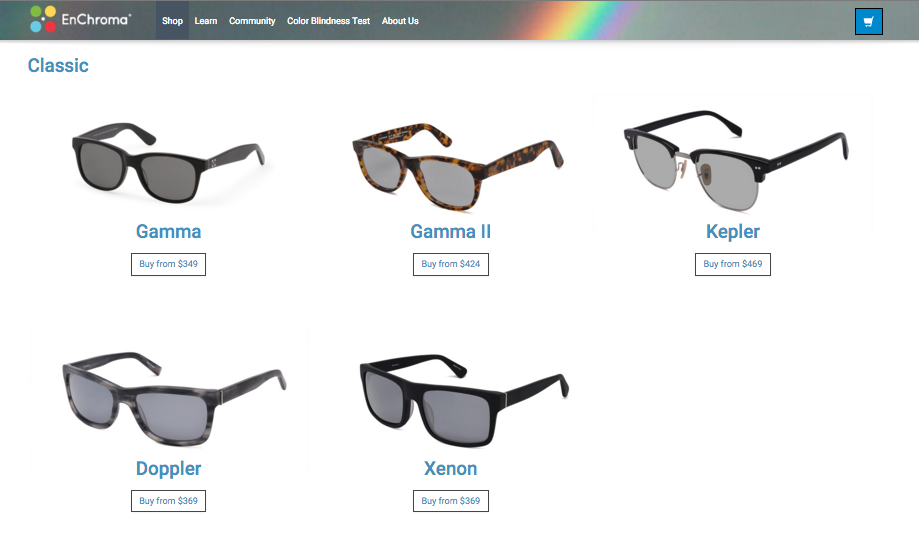Open the shopping cart icon
This screenshot has width=919, height=536.
tap(869, 22)
